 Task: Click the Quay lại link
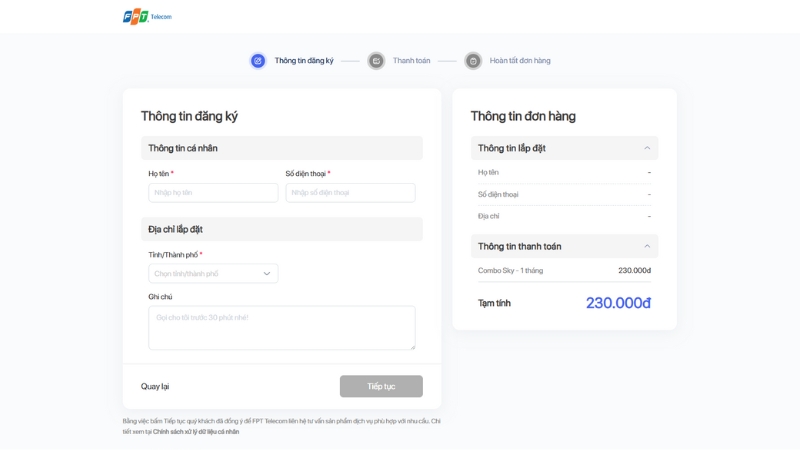(155, 387)
